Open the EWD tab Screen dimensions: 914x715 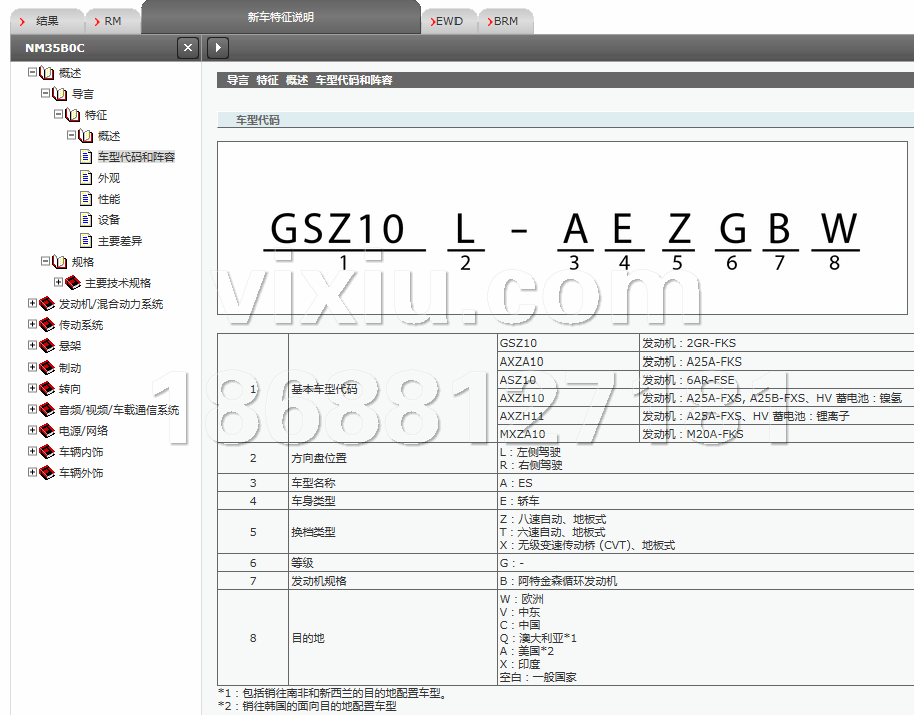pyautogui.click(x=448, y=21)
